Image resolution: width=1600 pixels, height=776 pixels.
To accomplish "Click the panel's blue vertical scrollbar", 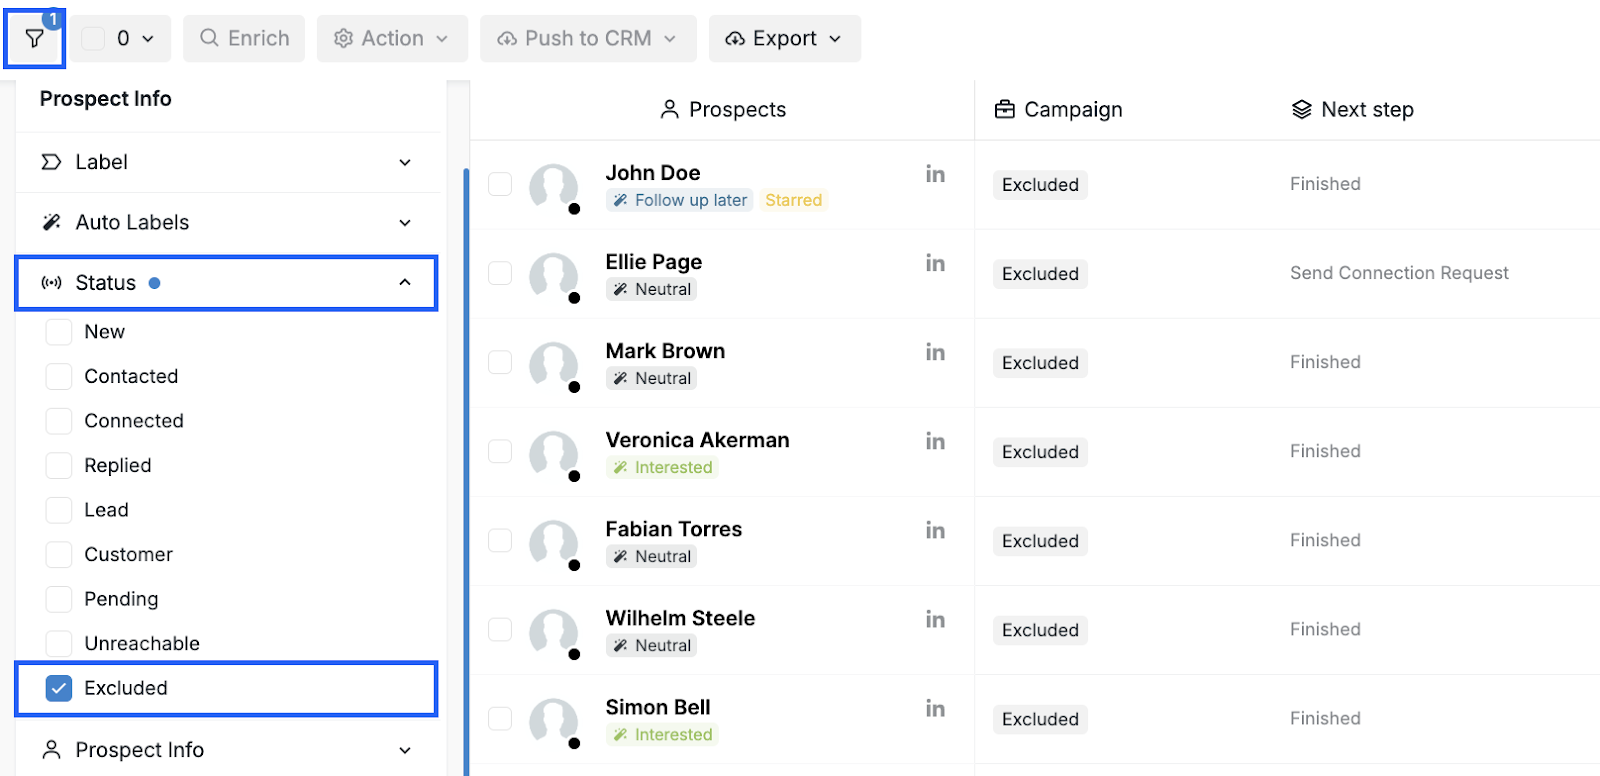I will 466,470.
